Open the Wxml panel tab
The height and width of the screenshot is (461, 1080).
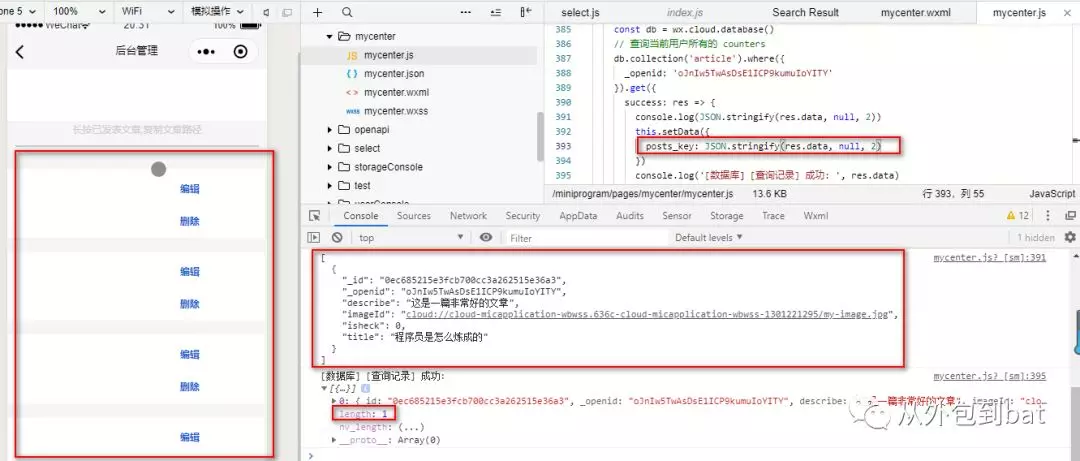click(x=816, y=216)
